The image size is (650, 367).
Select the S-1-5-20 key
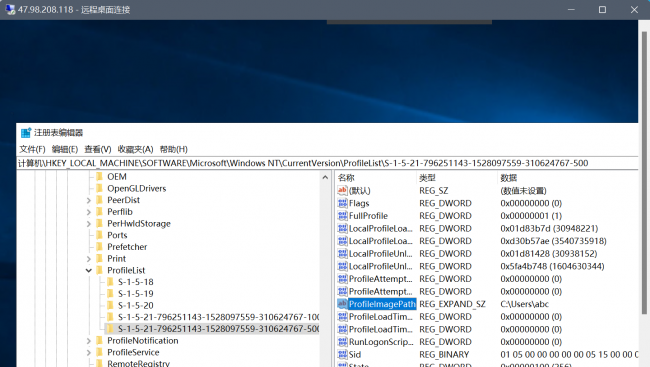click(136, 305)
